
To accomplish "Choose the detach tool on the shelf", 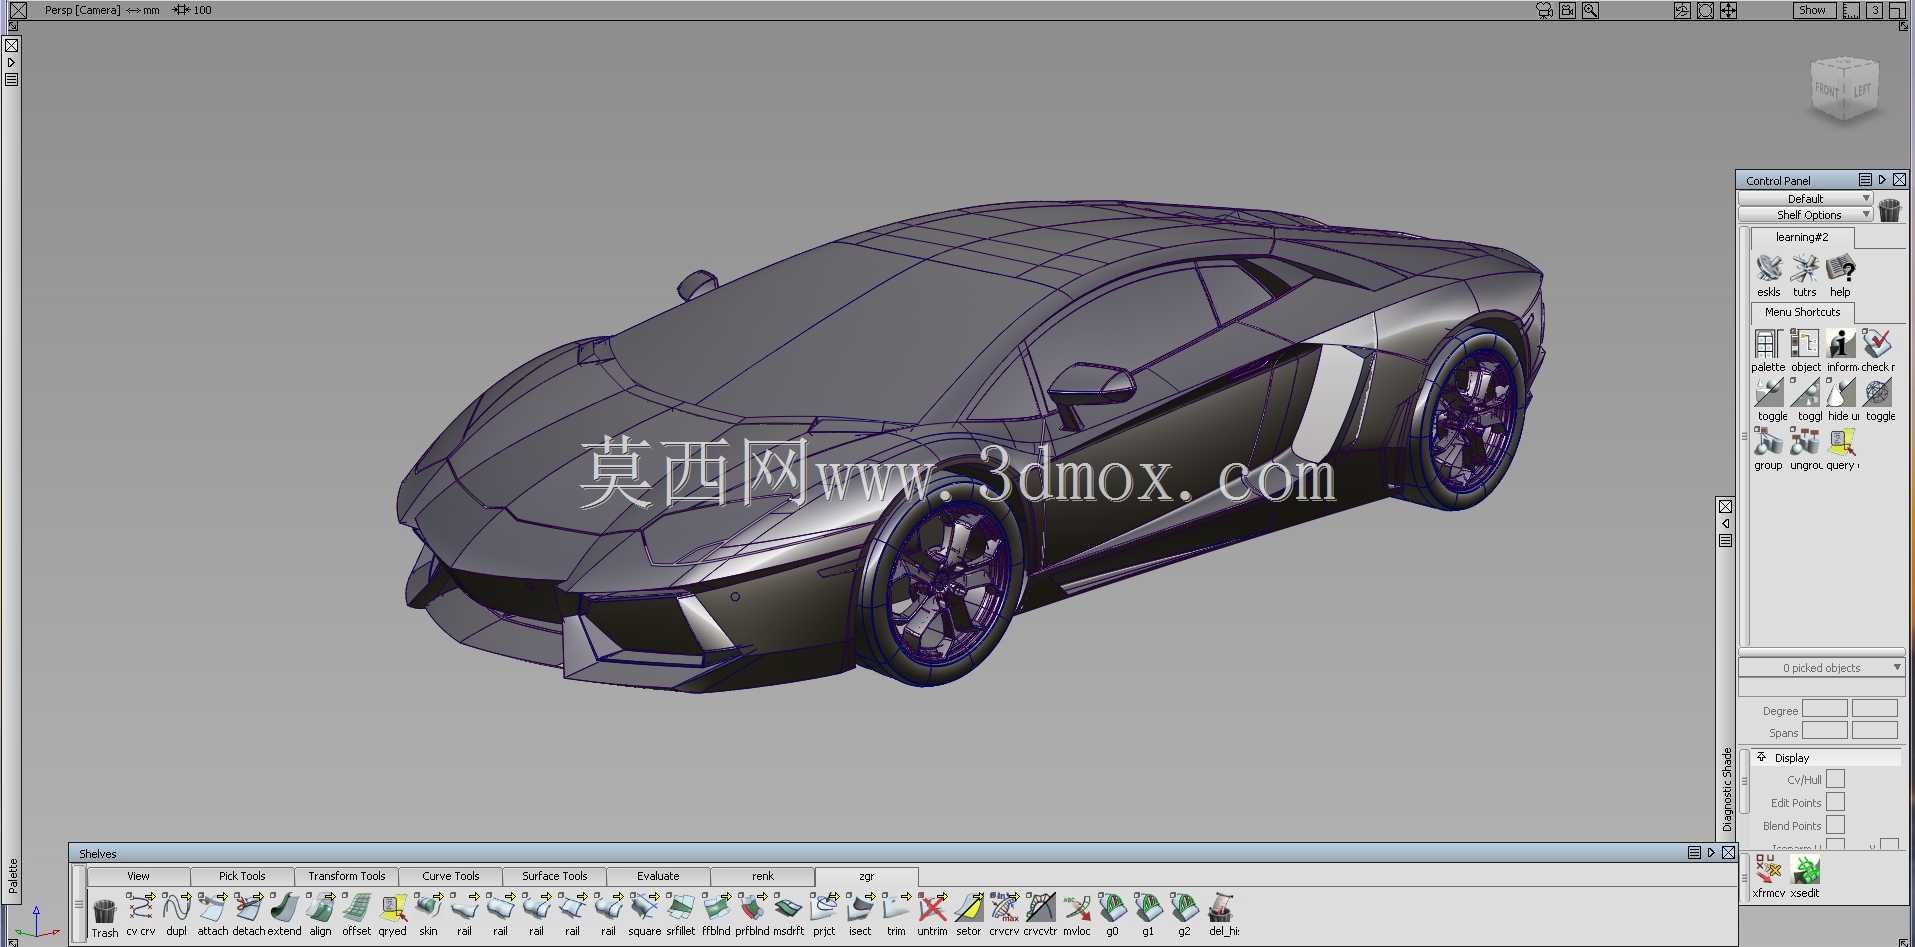I will coord(248,908).
